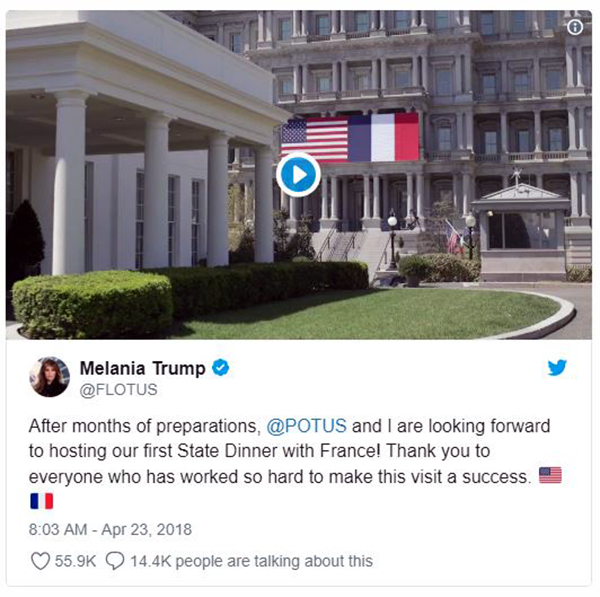Visit the @FLOTUS handle
This screenshot has height=597, width=600.
(x=118, y=390)
